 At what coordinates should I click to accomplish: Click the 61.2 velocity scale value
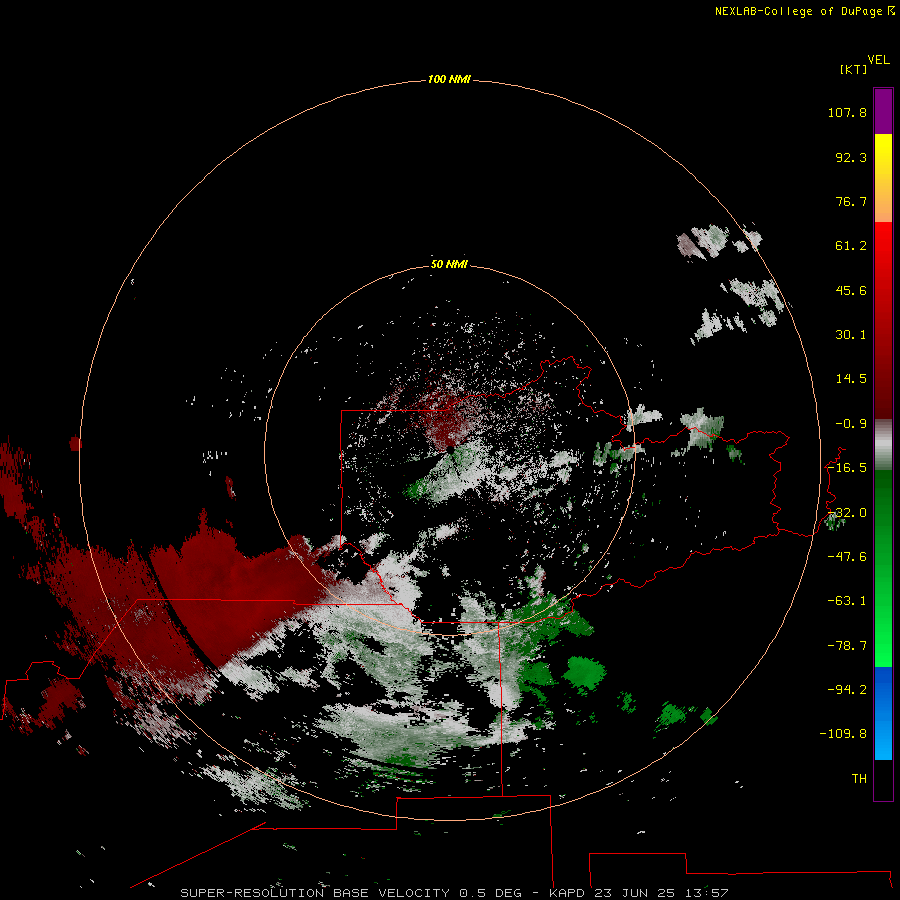pos(851,246)
